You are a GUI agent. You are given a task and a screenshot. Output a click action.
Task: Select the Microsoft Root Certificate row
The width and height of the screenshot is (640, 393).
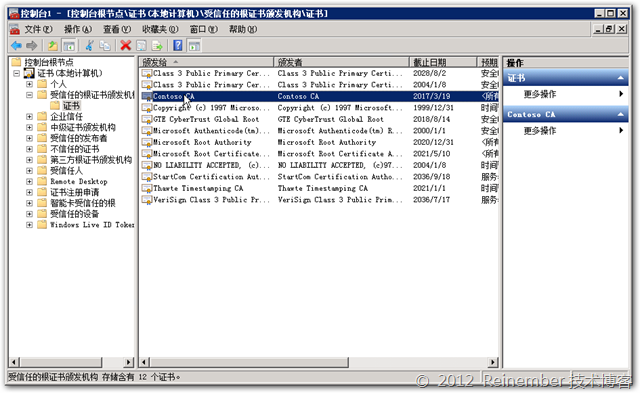319,154
